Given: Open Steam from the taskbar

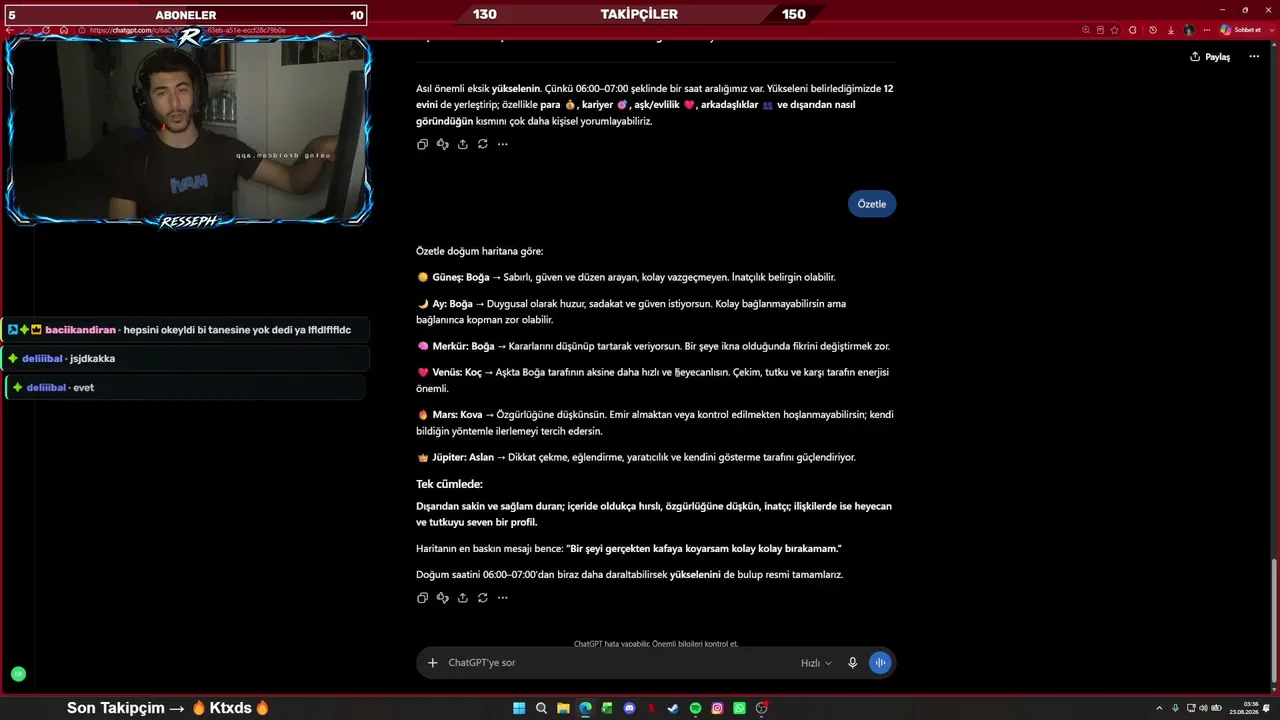Looking at the screenshot, I should (673, 708).
